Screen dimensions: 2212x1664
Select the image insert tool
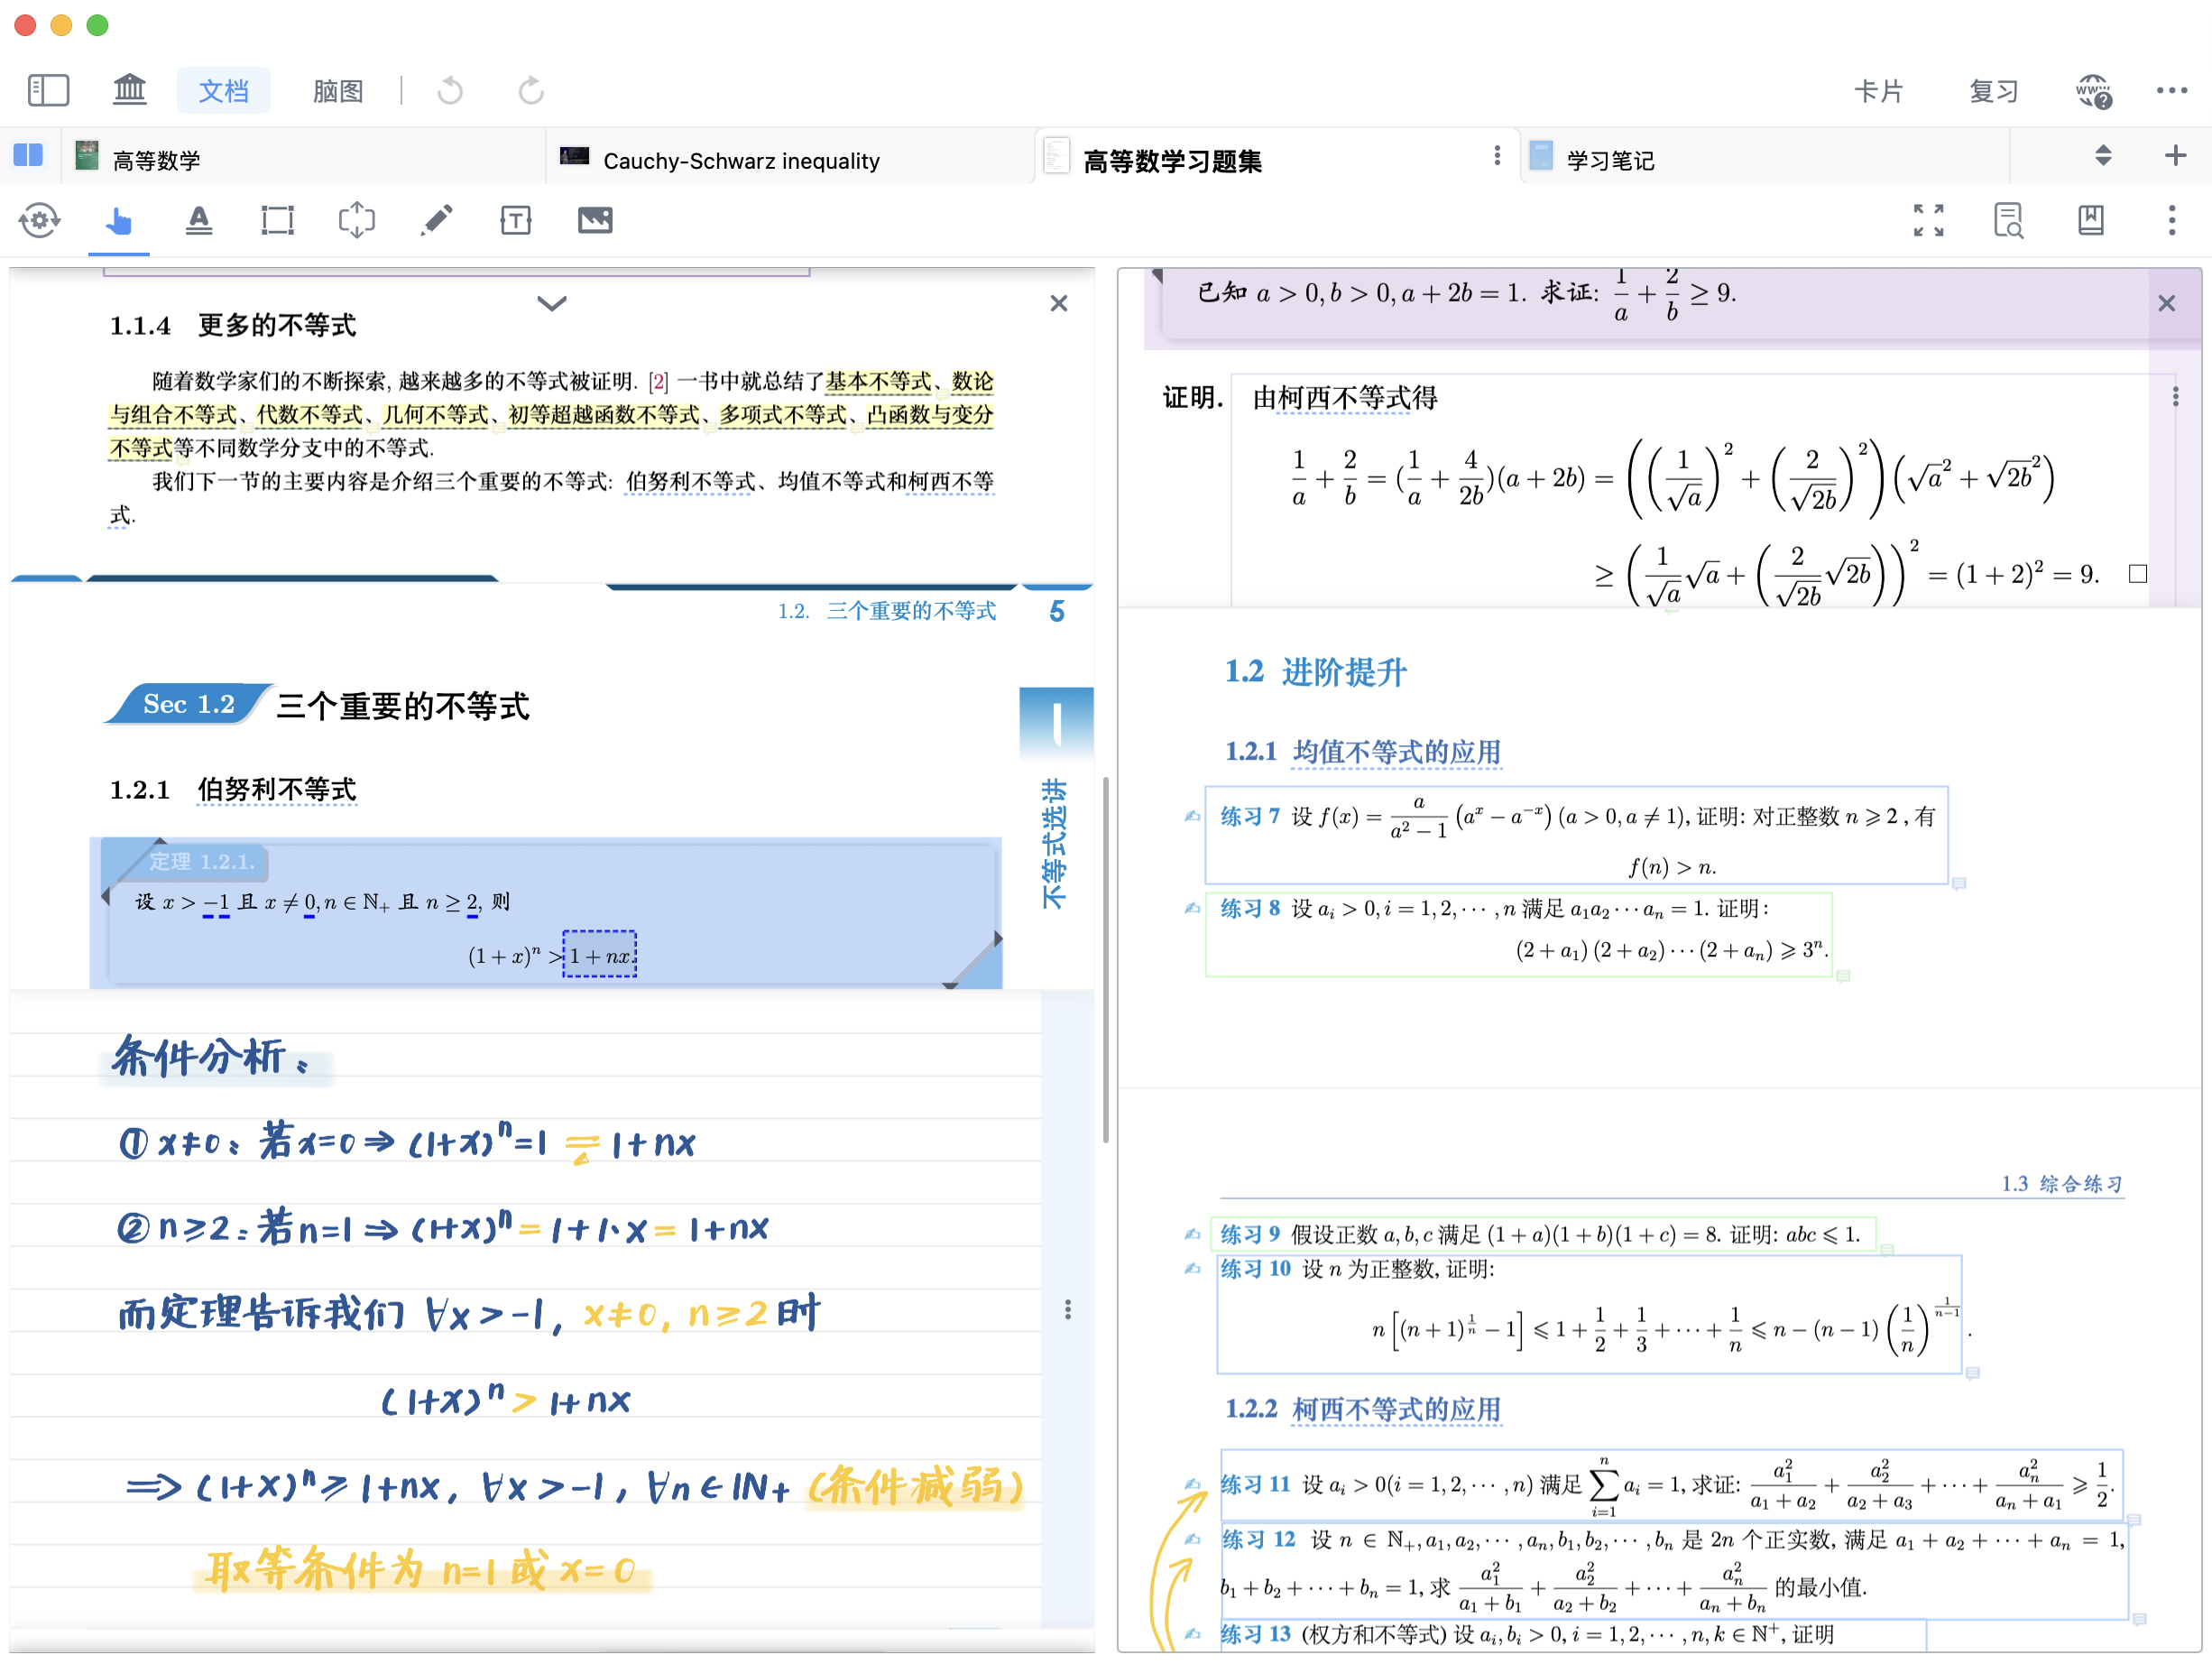(x=595, y=220)
